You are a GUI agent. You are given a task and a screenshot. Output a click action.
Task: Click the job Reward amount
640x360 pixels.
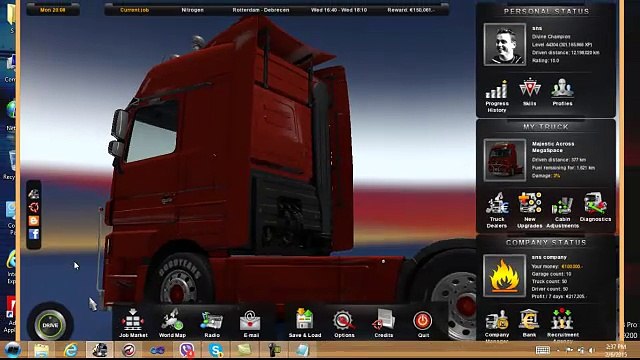[x=411, y=10]
